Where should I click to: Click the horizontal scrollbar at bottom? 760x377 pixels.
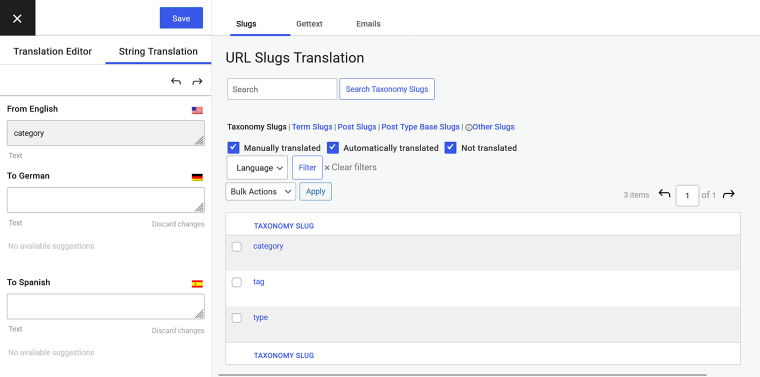463,375
